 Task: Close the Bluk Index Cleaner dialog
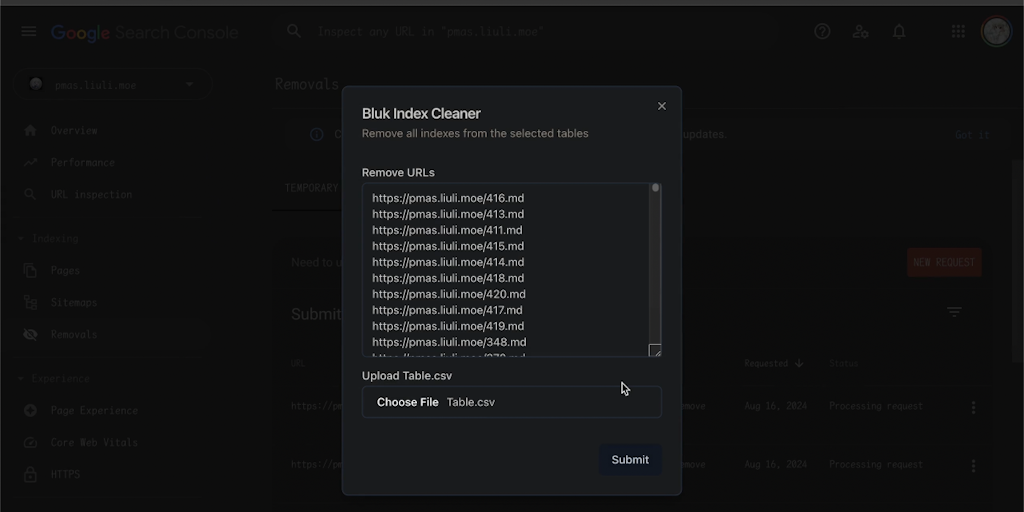pyautogui.click(x=661, y=106)
